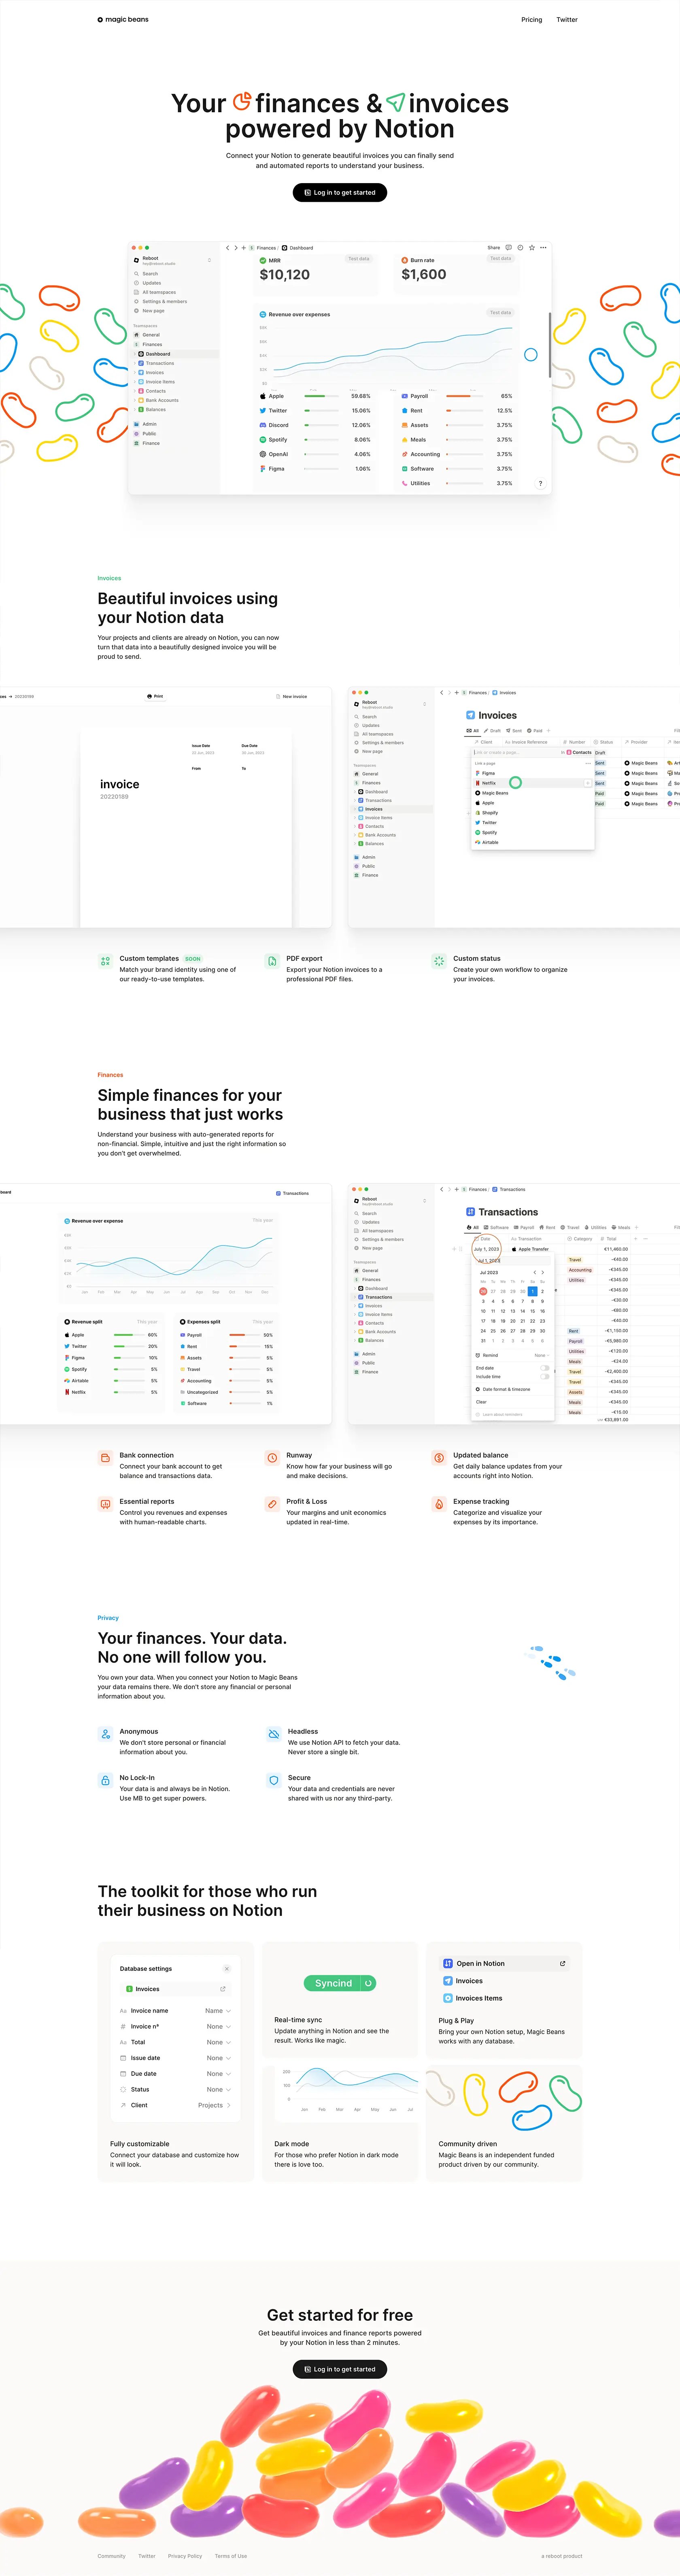The width and height of the screenshot is (680, 2576).
Task: Switch to the Payroll tab in Transactions
Action: coord(524,1227)
